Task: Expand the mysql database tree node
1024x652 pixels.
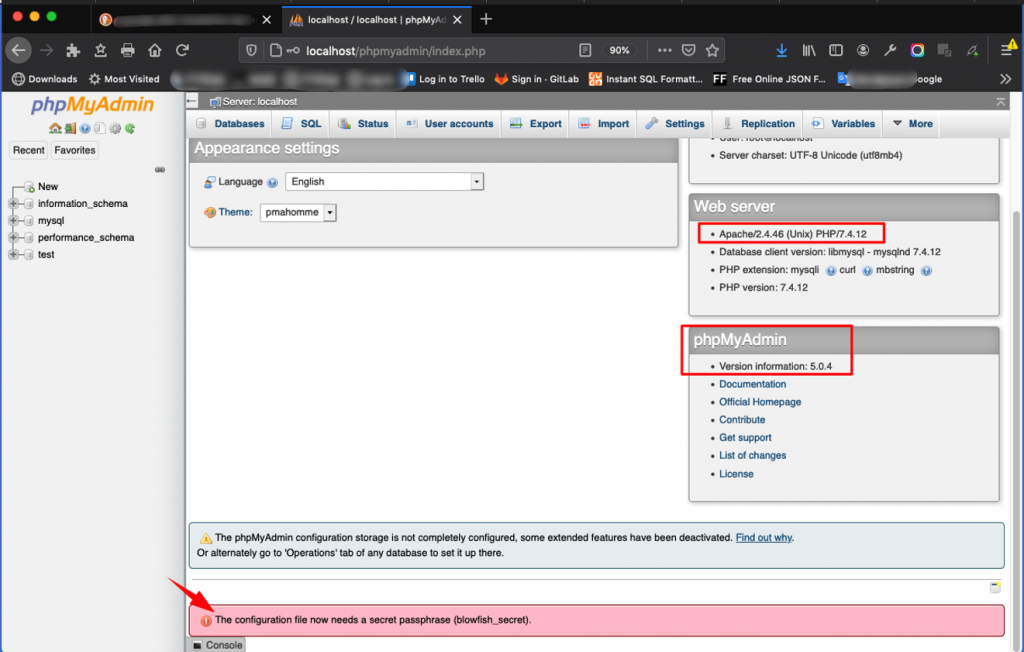Action: click(13, 221)
